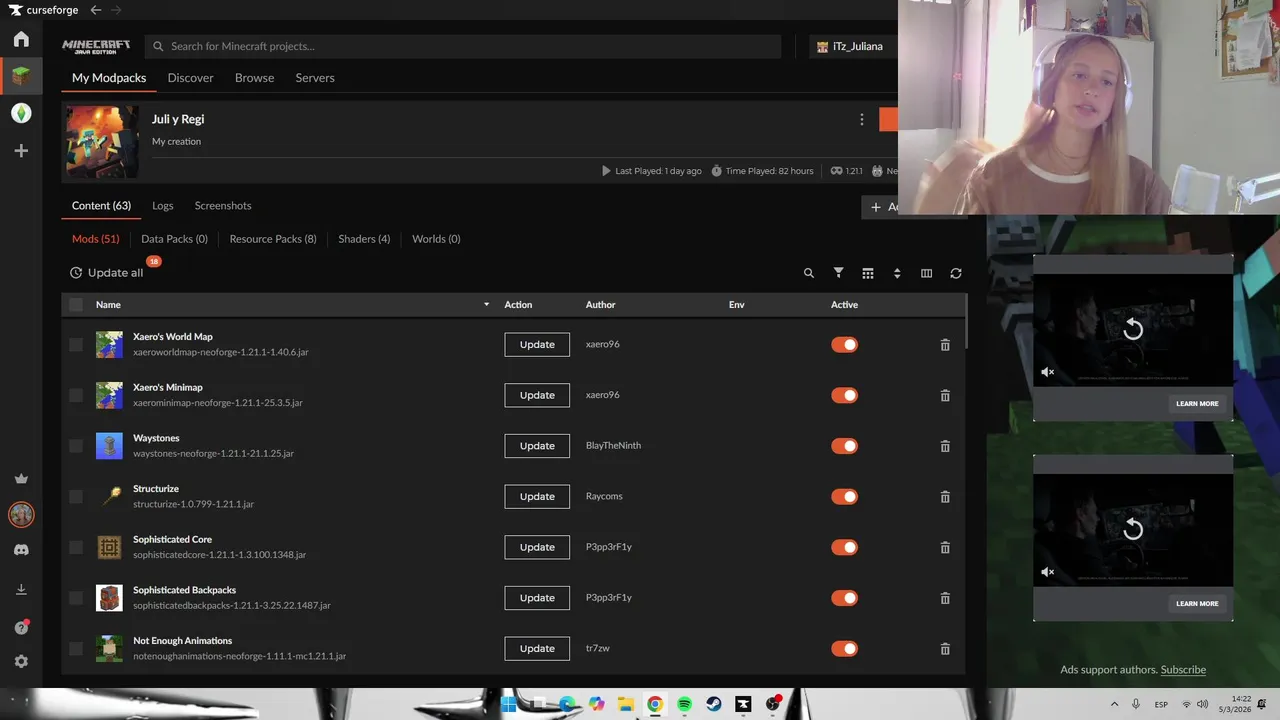Refresh the mod list

point(956,273)
